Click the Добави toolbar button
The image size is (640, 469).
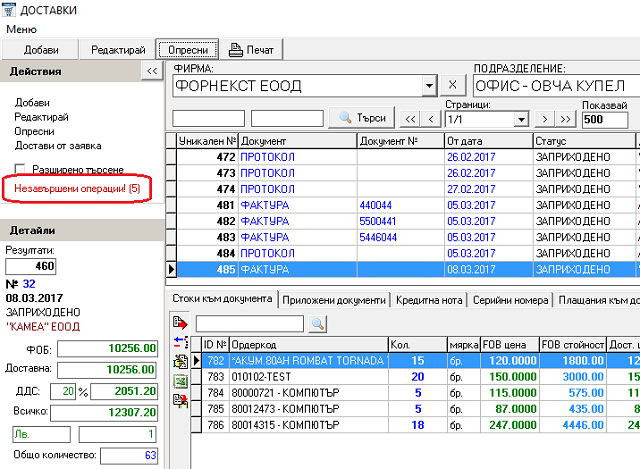click(41, 50)
